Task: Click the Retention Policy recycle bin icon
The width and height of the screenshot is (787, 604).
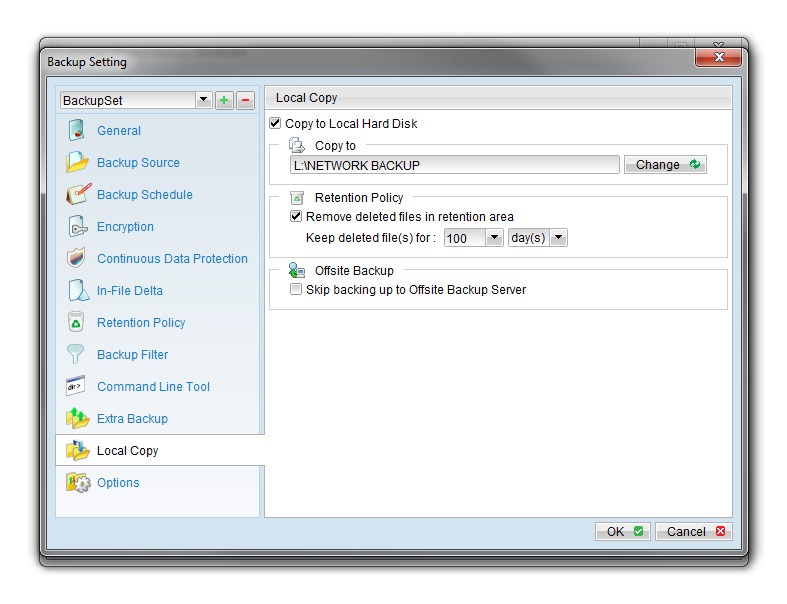Action: pyautogui.click(x=76, y=322)
